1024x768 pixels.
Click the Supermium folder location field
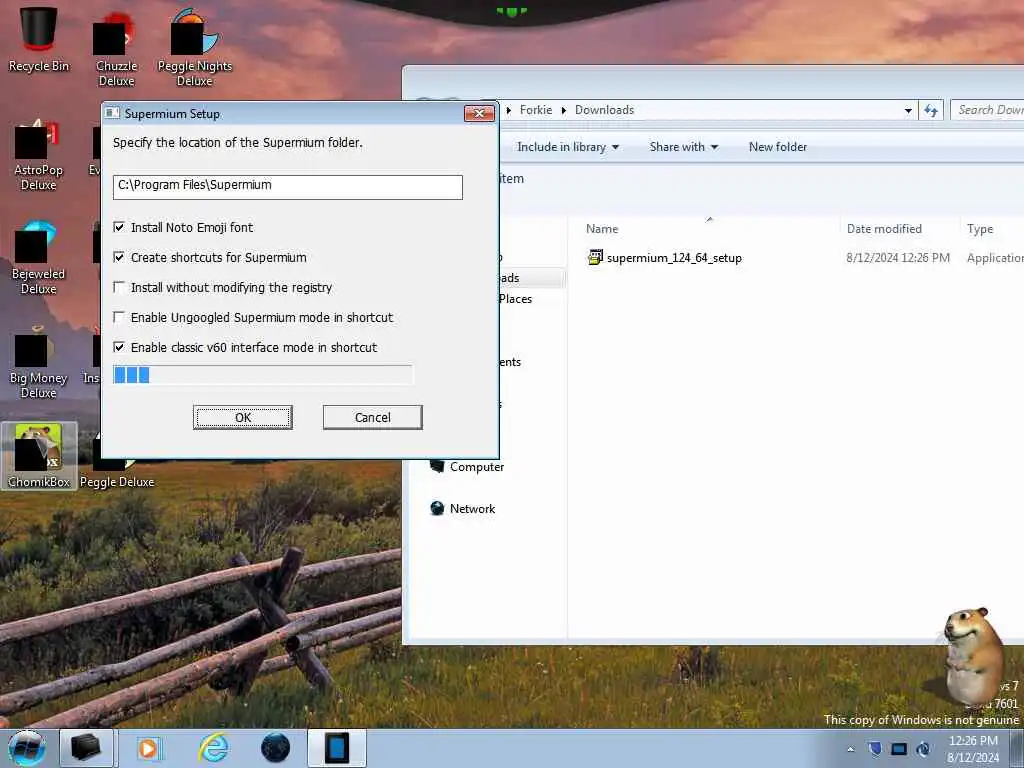tap(287, 187)
